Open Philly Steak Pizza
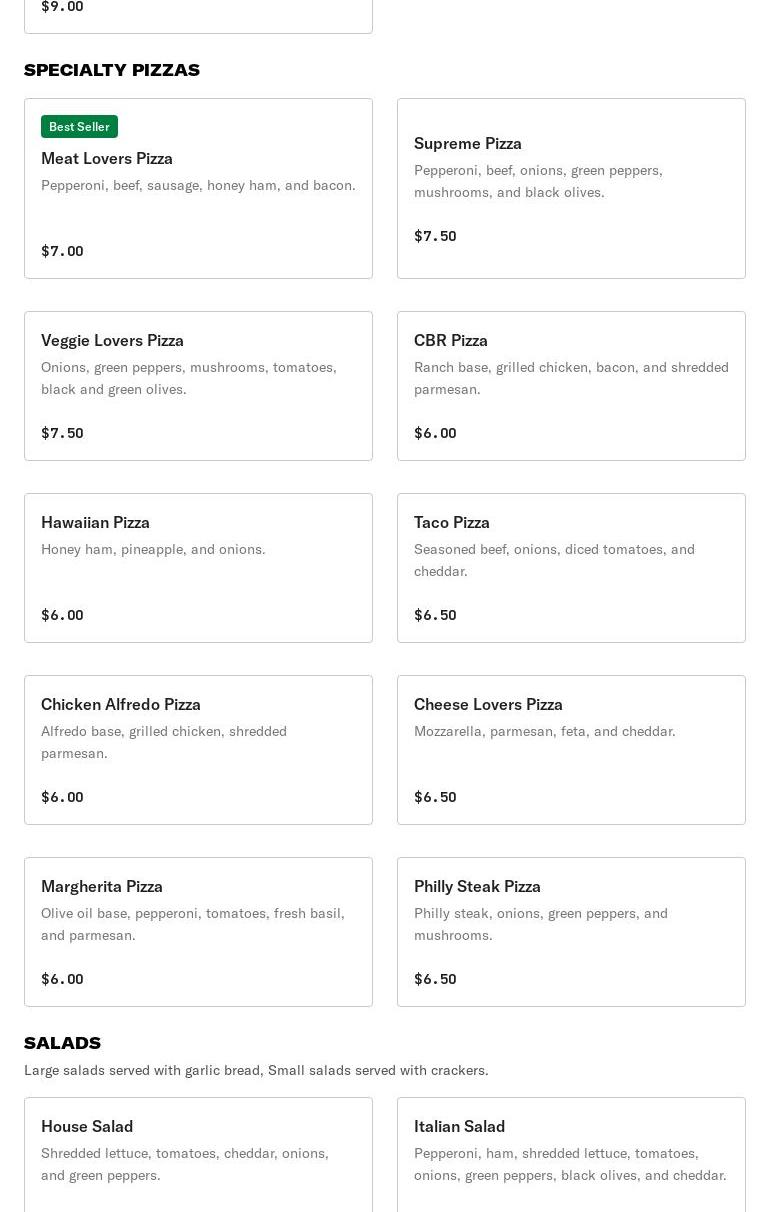The width and height of the screenshot is (770, 1212). [x=571, y=931]
